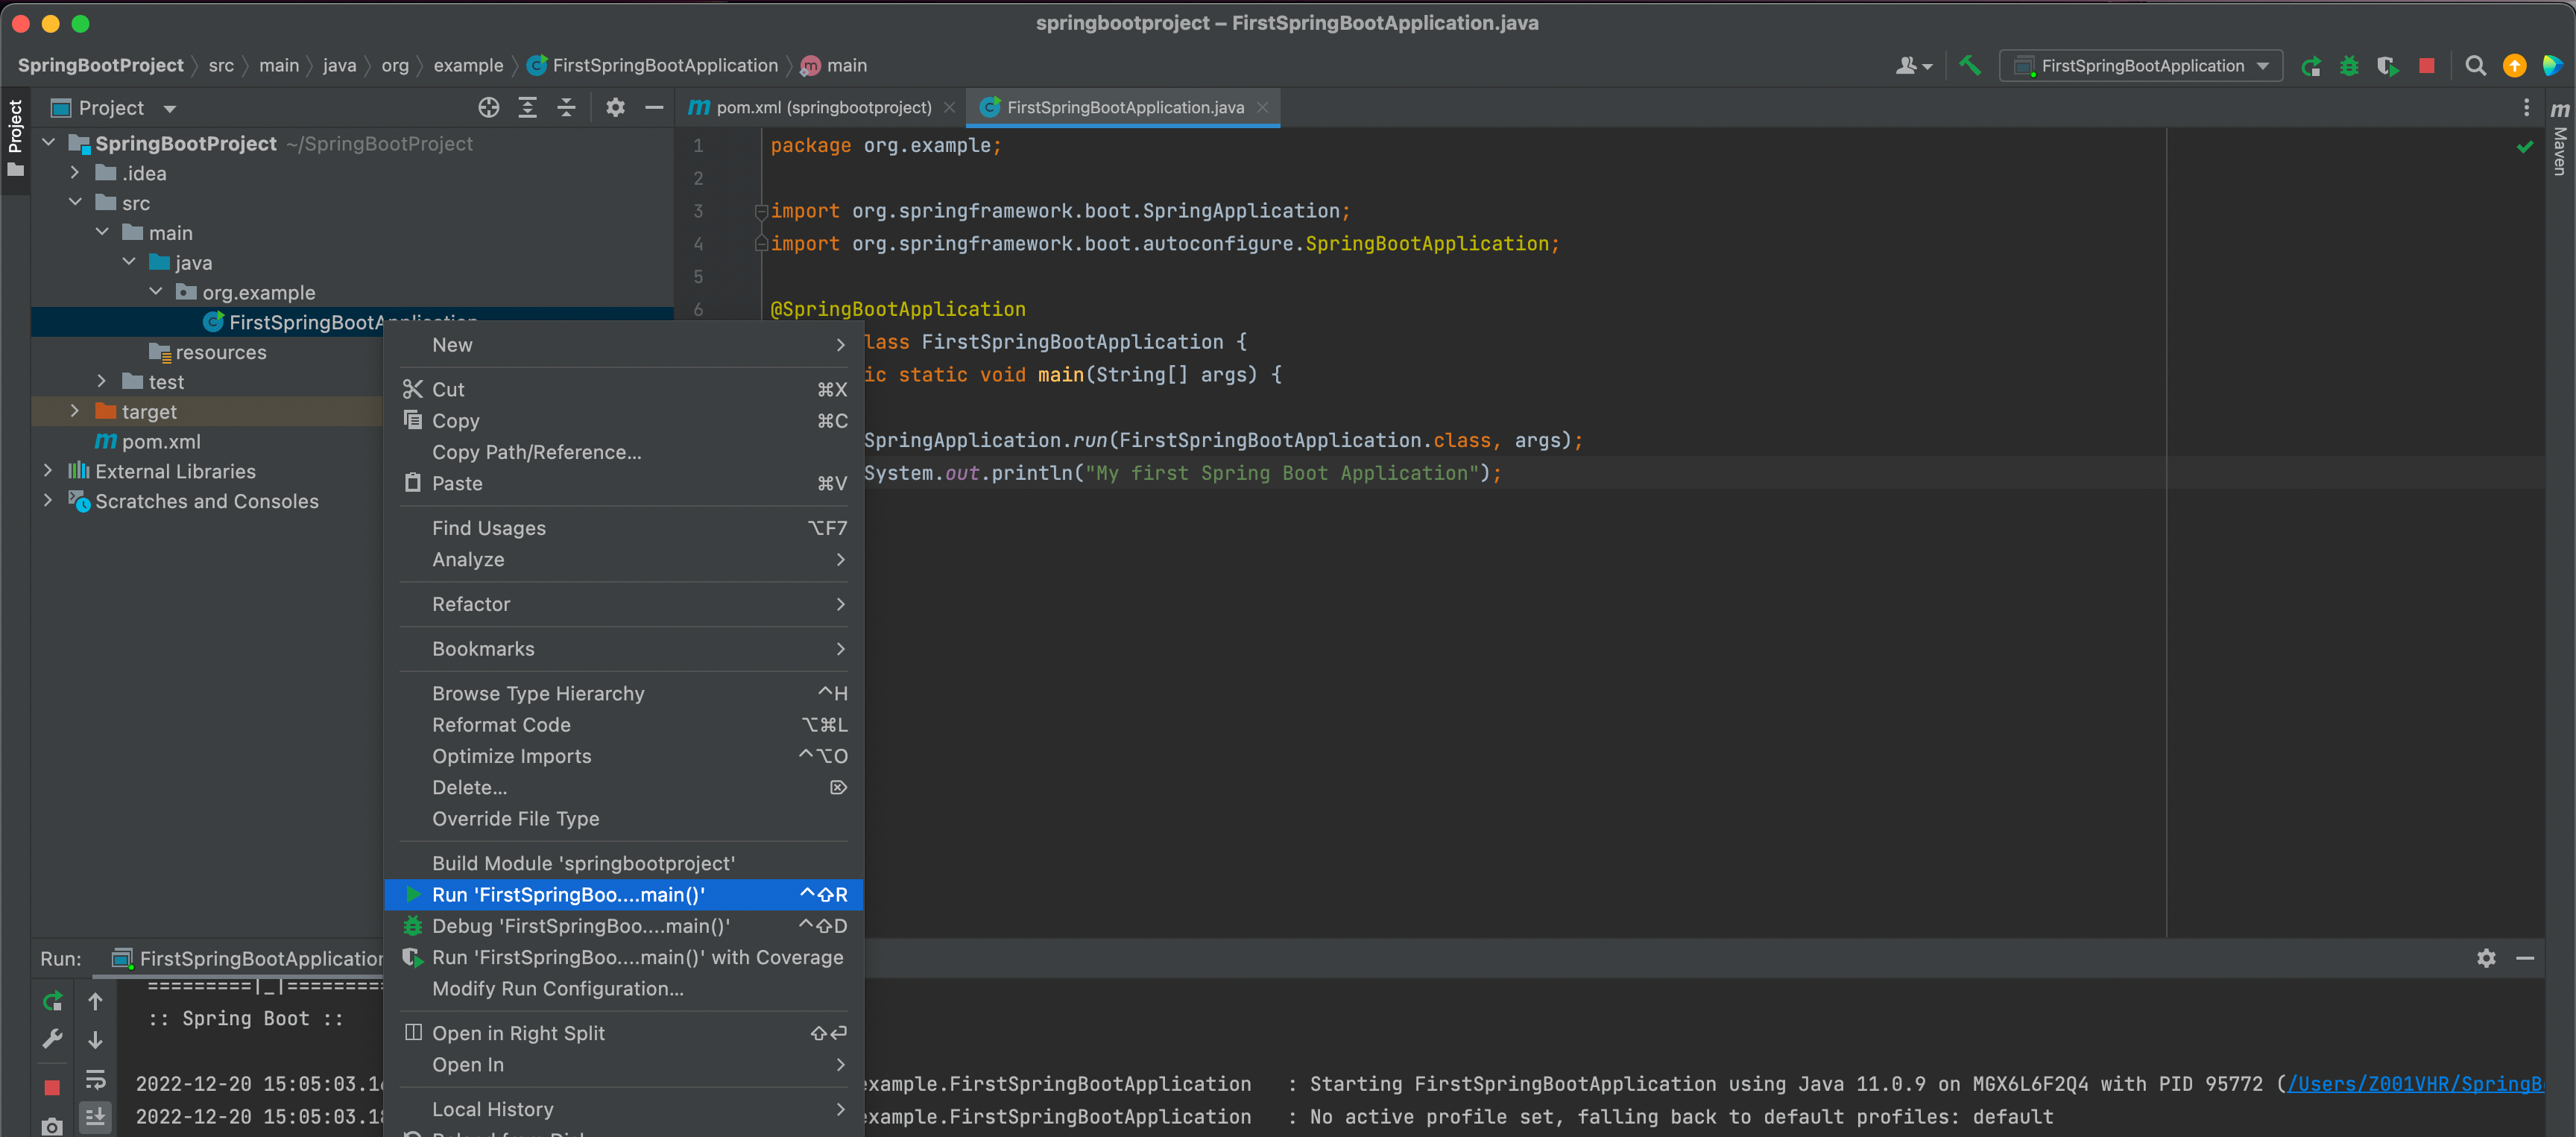Select Run 'FirstSpringBoo....main()' from context menu
The image size is (2576, 1137).
tap(570, 895)
